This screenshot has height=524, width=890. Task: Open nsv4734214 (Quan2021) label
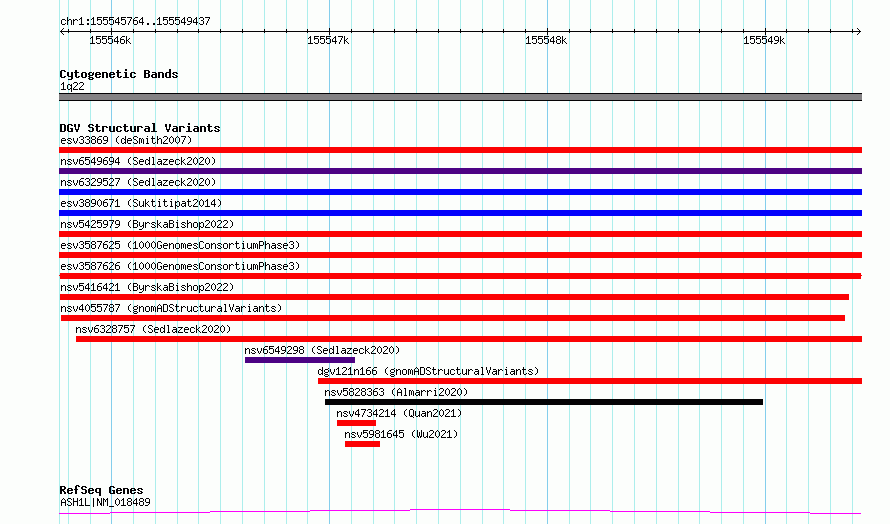(399, 413)
